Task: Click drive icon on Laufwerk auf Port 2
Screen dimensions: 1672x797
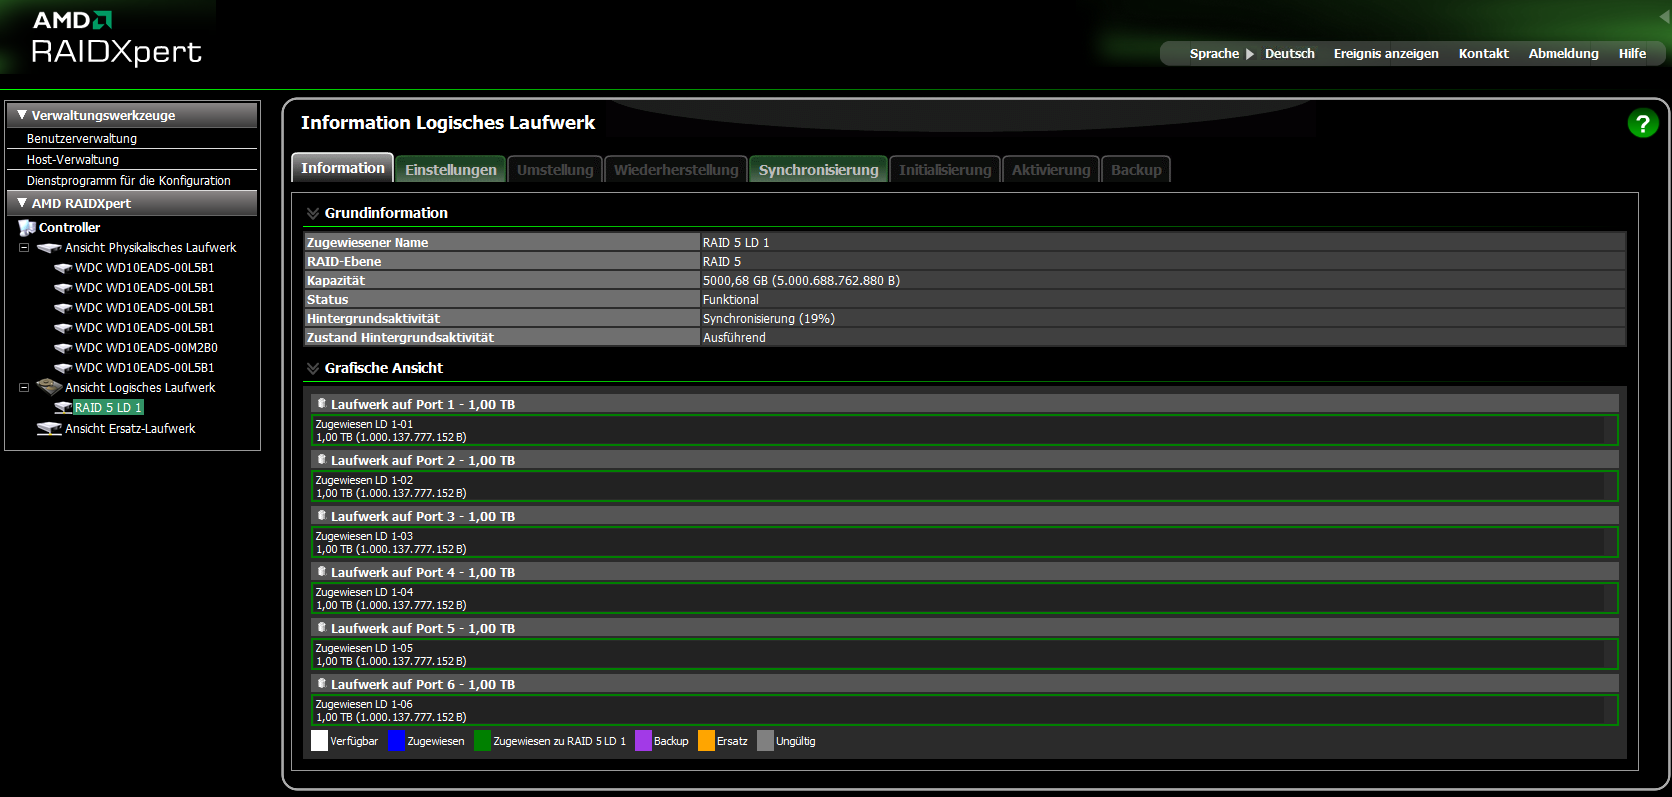Action: (x=322, y=460)
